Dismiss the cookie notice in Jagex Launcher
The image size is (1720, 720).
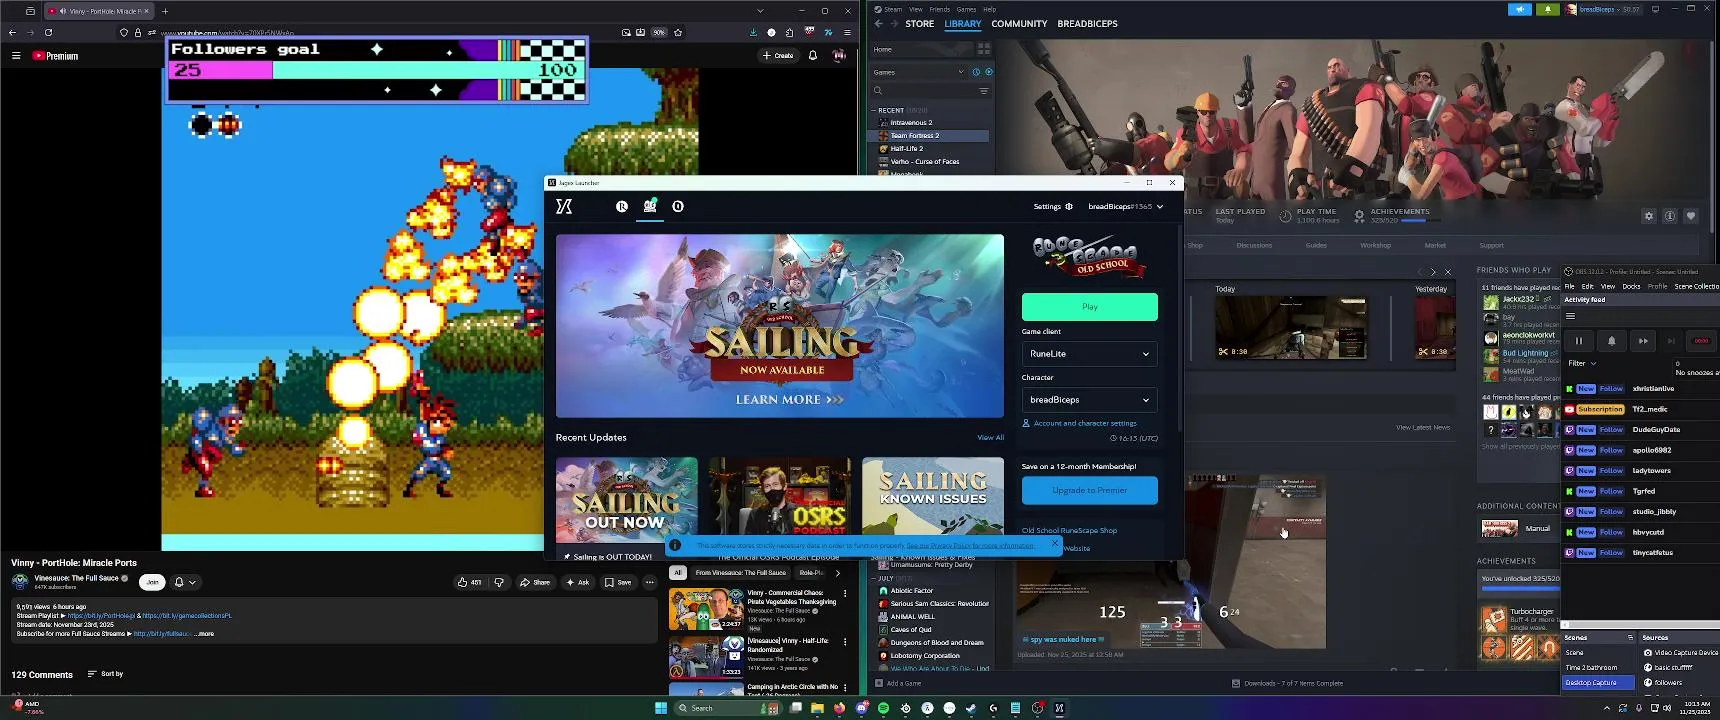(1054, 543)
